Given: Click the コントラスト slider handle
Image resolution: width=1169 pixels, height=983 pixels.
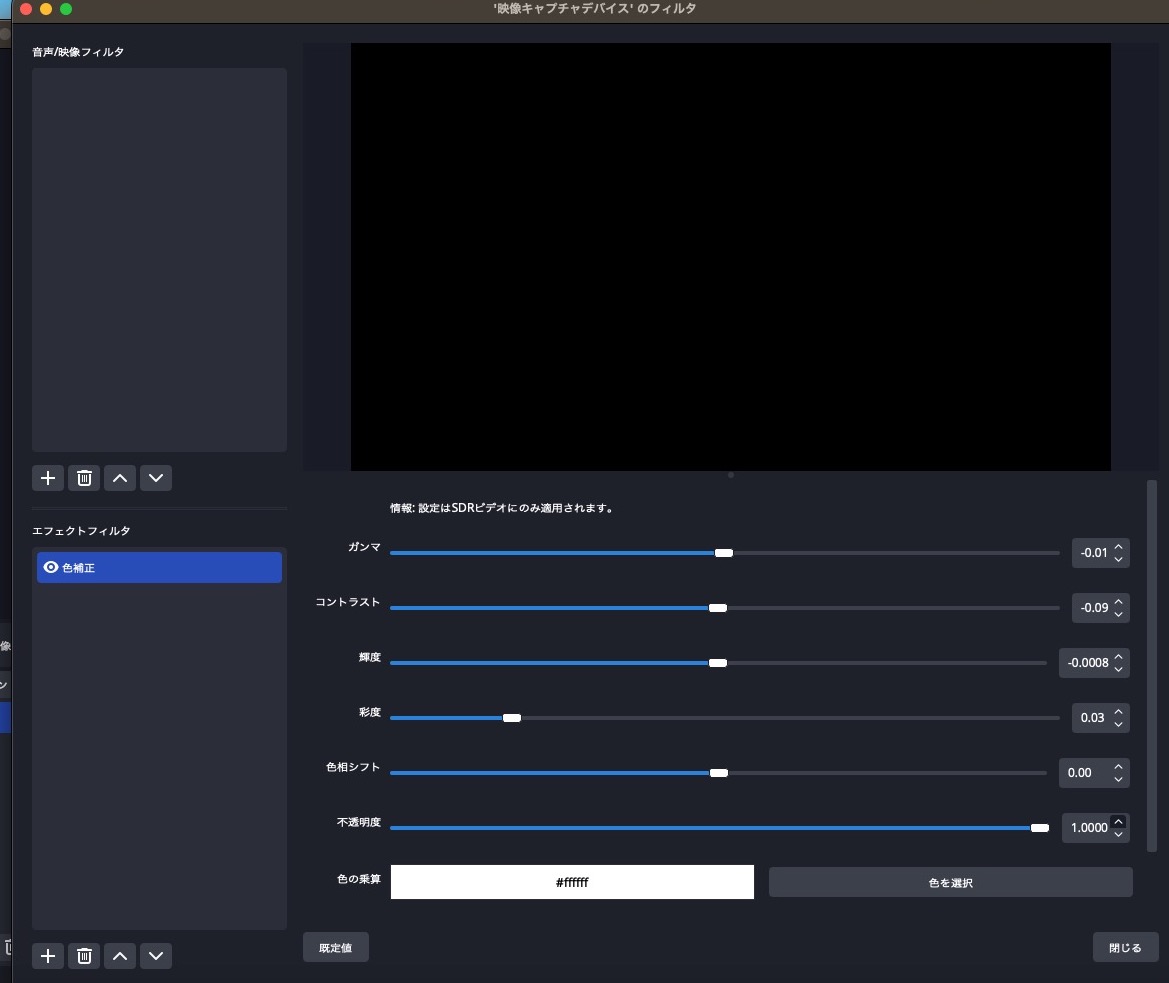Looking at the screenshot, I should (718, 608).
